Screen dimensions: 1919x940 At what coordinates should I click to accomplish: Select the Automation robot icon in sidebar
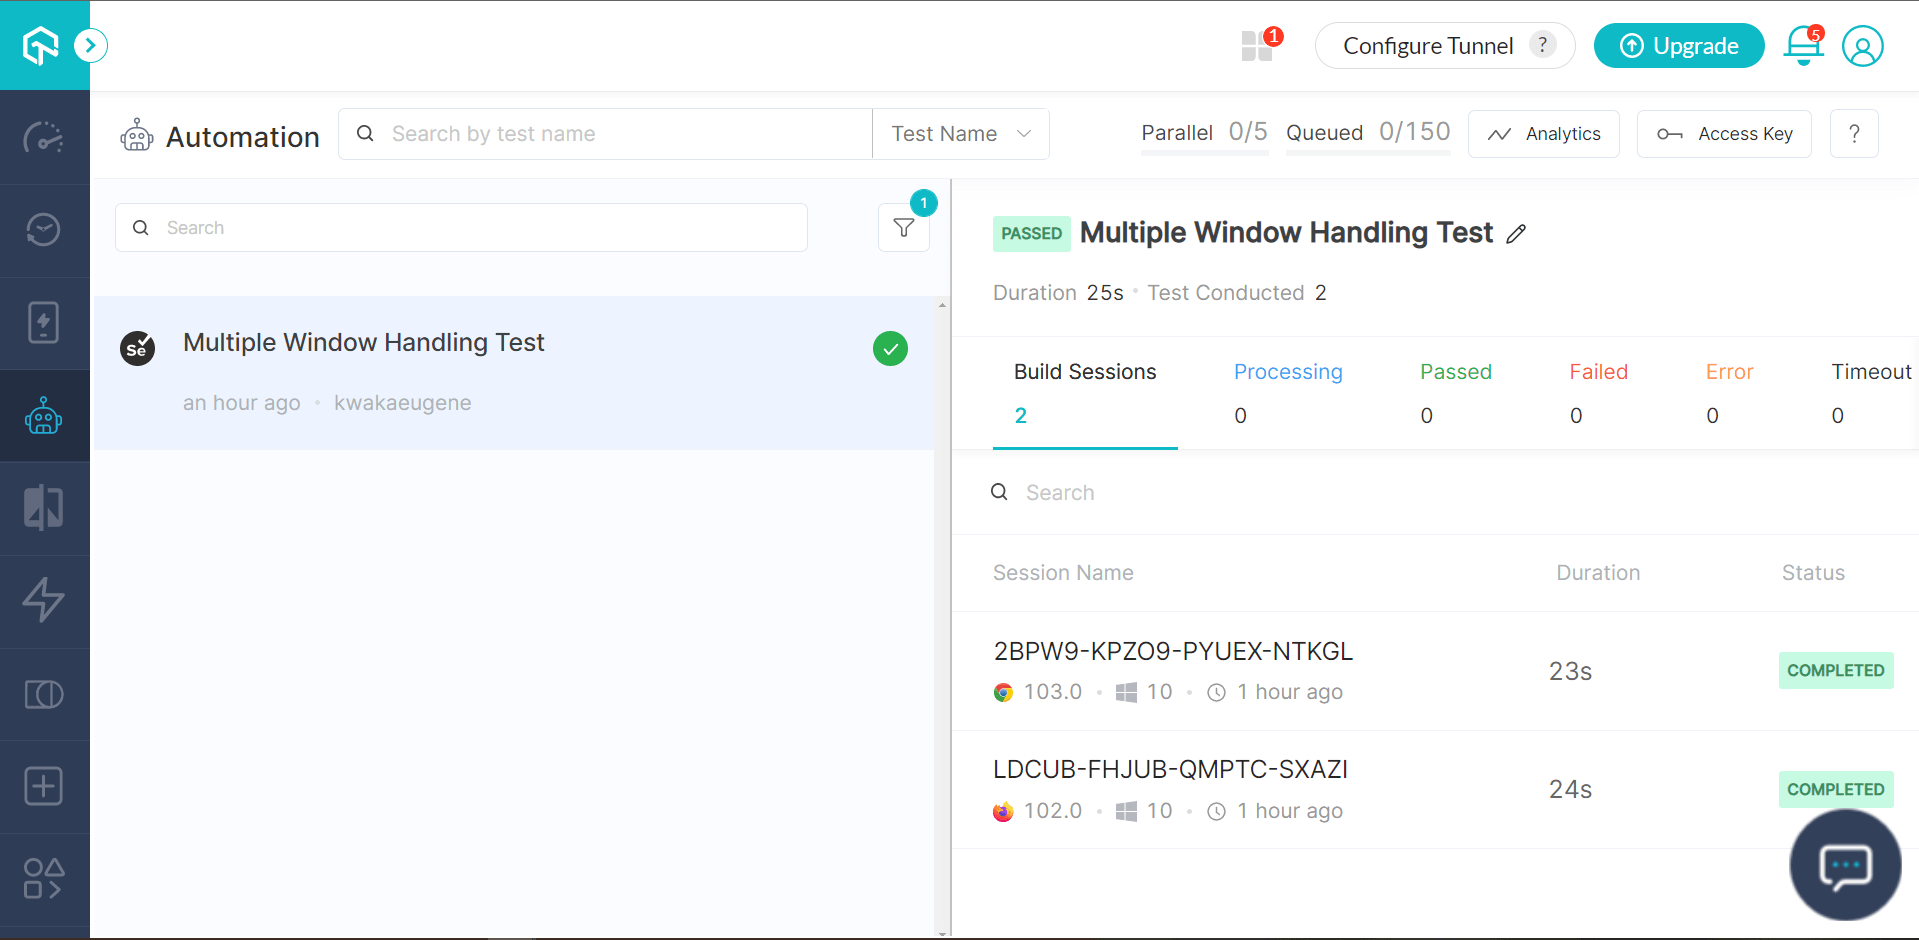(x=44, y=415)
